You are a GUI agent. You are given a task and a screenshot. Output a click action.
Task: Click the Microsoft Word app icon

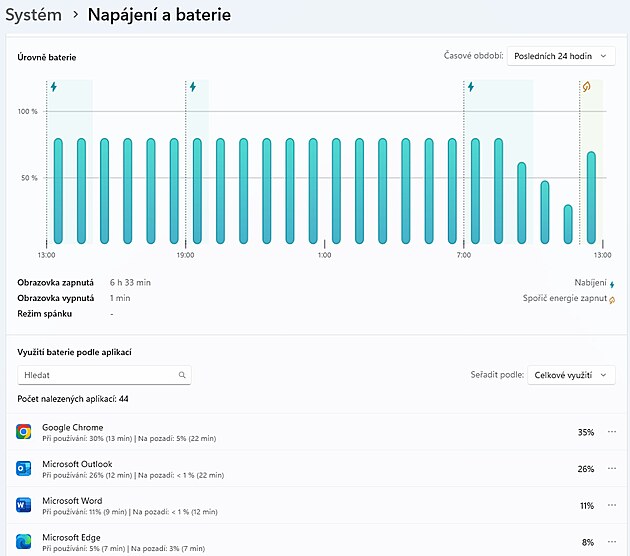[24, 505]
